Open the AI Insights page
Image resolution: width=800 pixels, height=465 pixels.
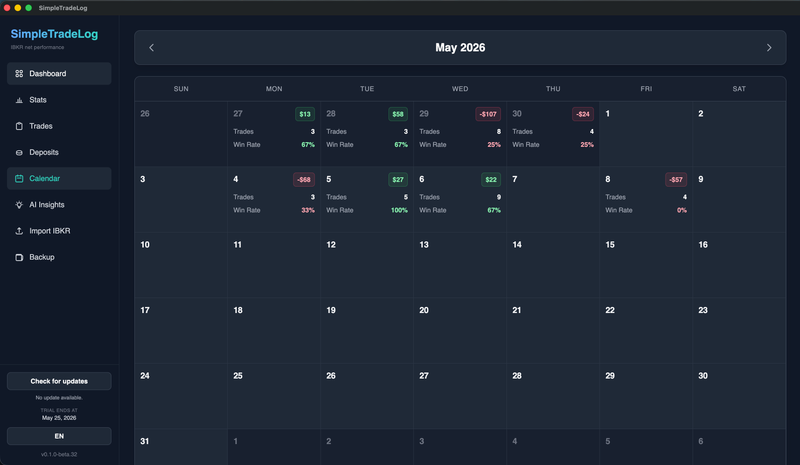(x=59, y=205)
